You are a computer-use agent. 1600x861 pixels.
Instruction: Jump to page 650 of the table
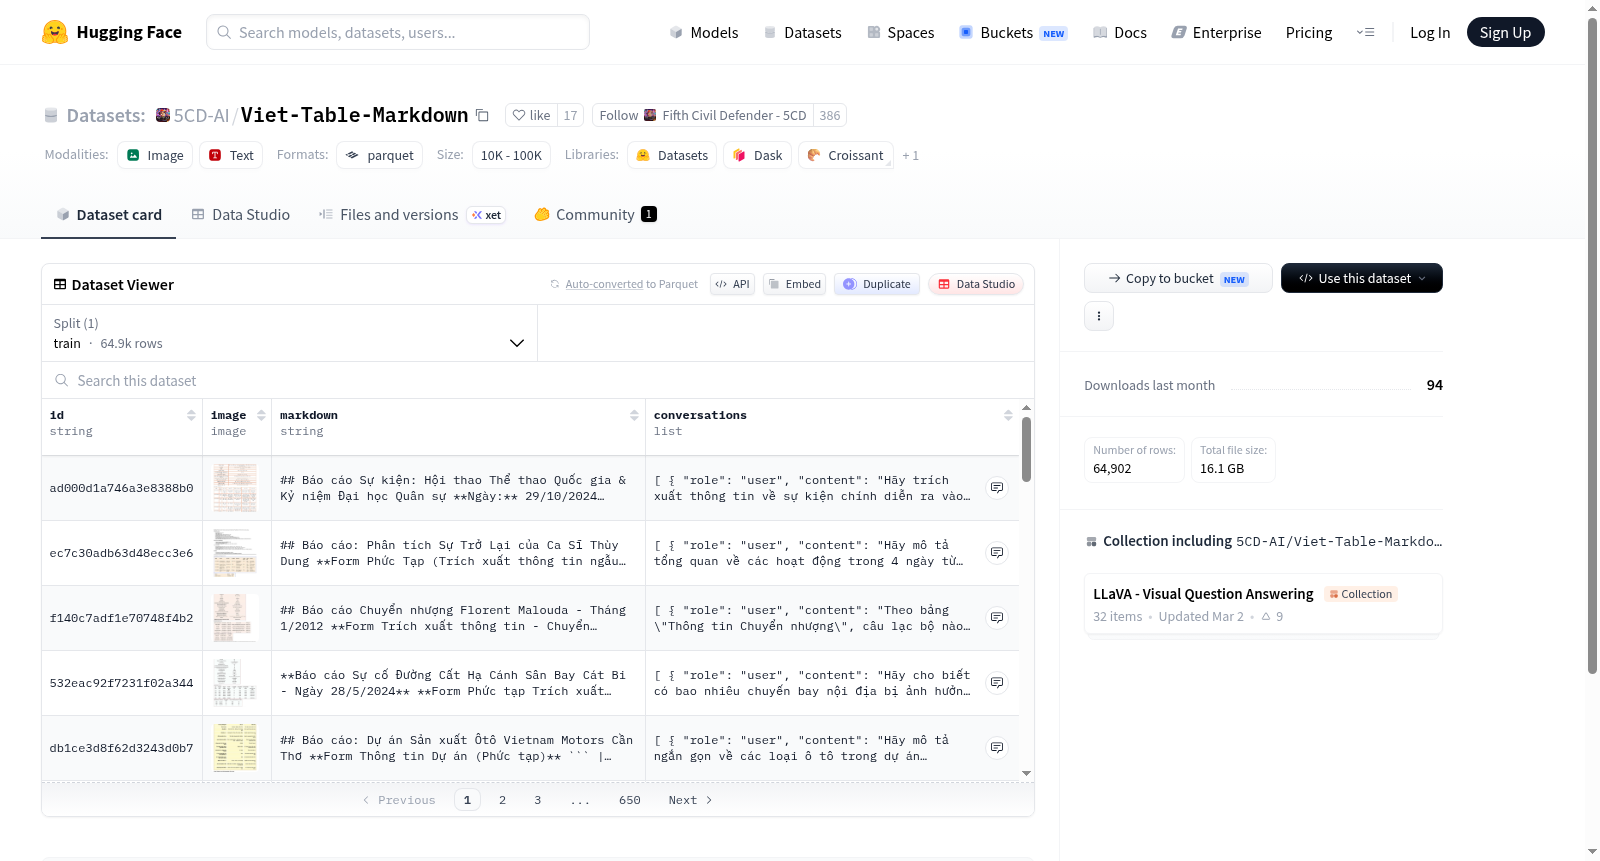click(629, 800)
